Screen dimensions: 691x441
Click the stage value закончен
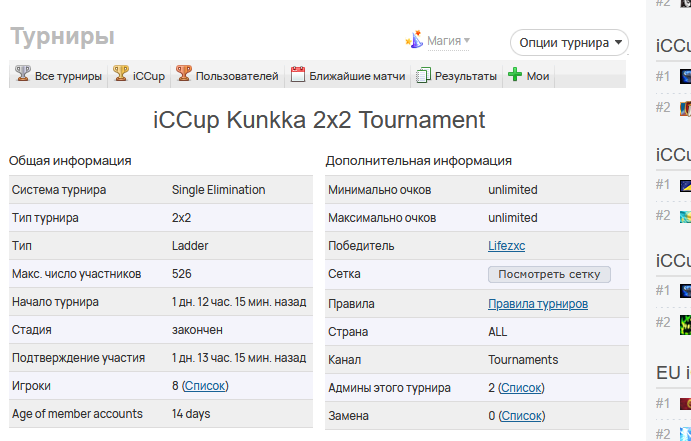tap(197, 330)
